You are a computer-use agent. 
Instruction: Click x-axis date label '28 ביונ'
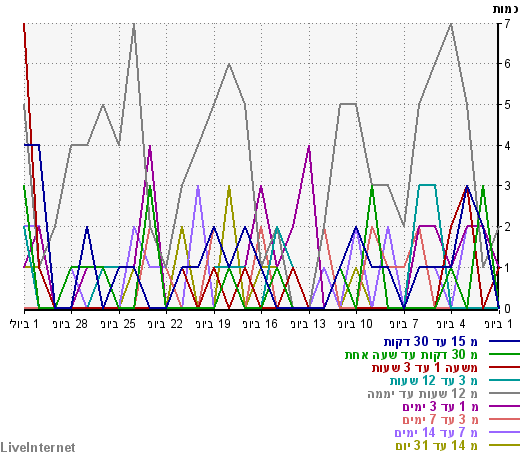tap(70, 324)
